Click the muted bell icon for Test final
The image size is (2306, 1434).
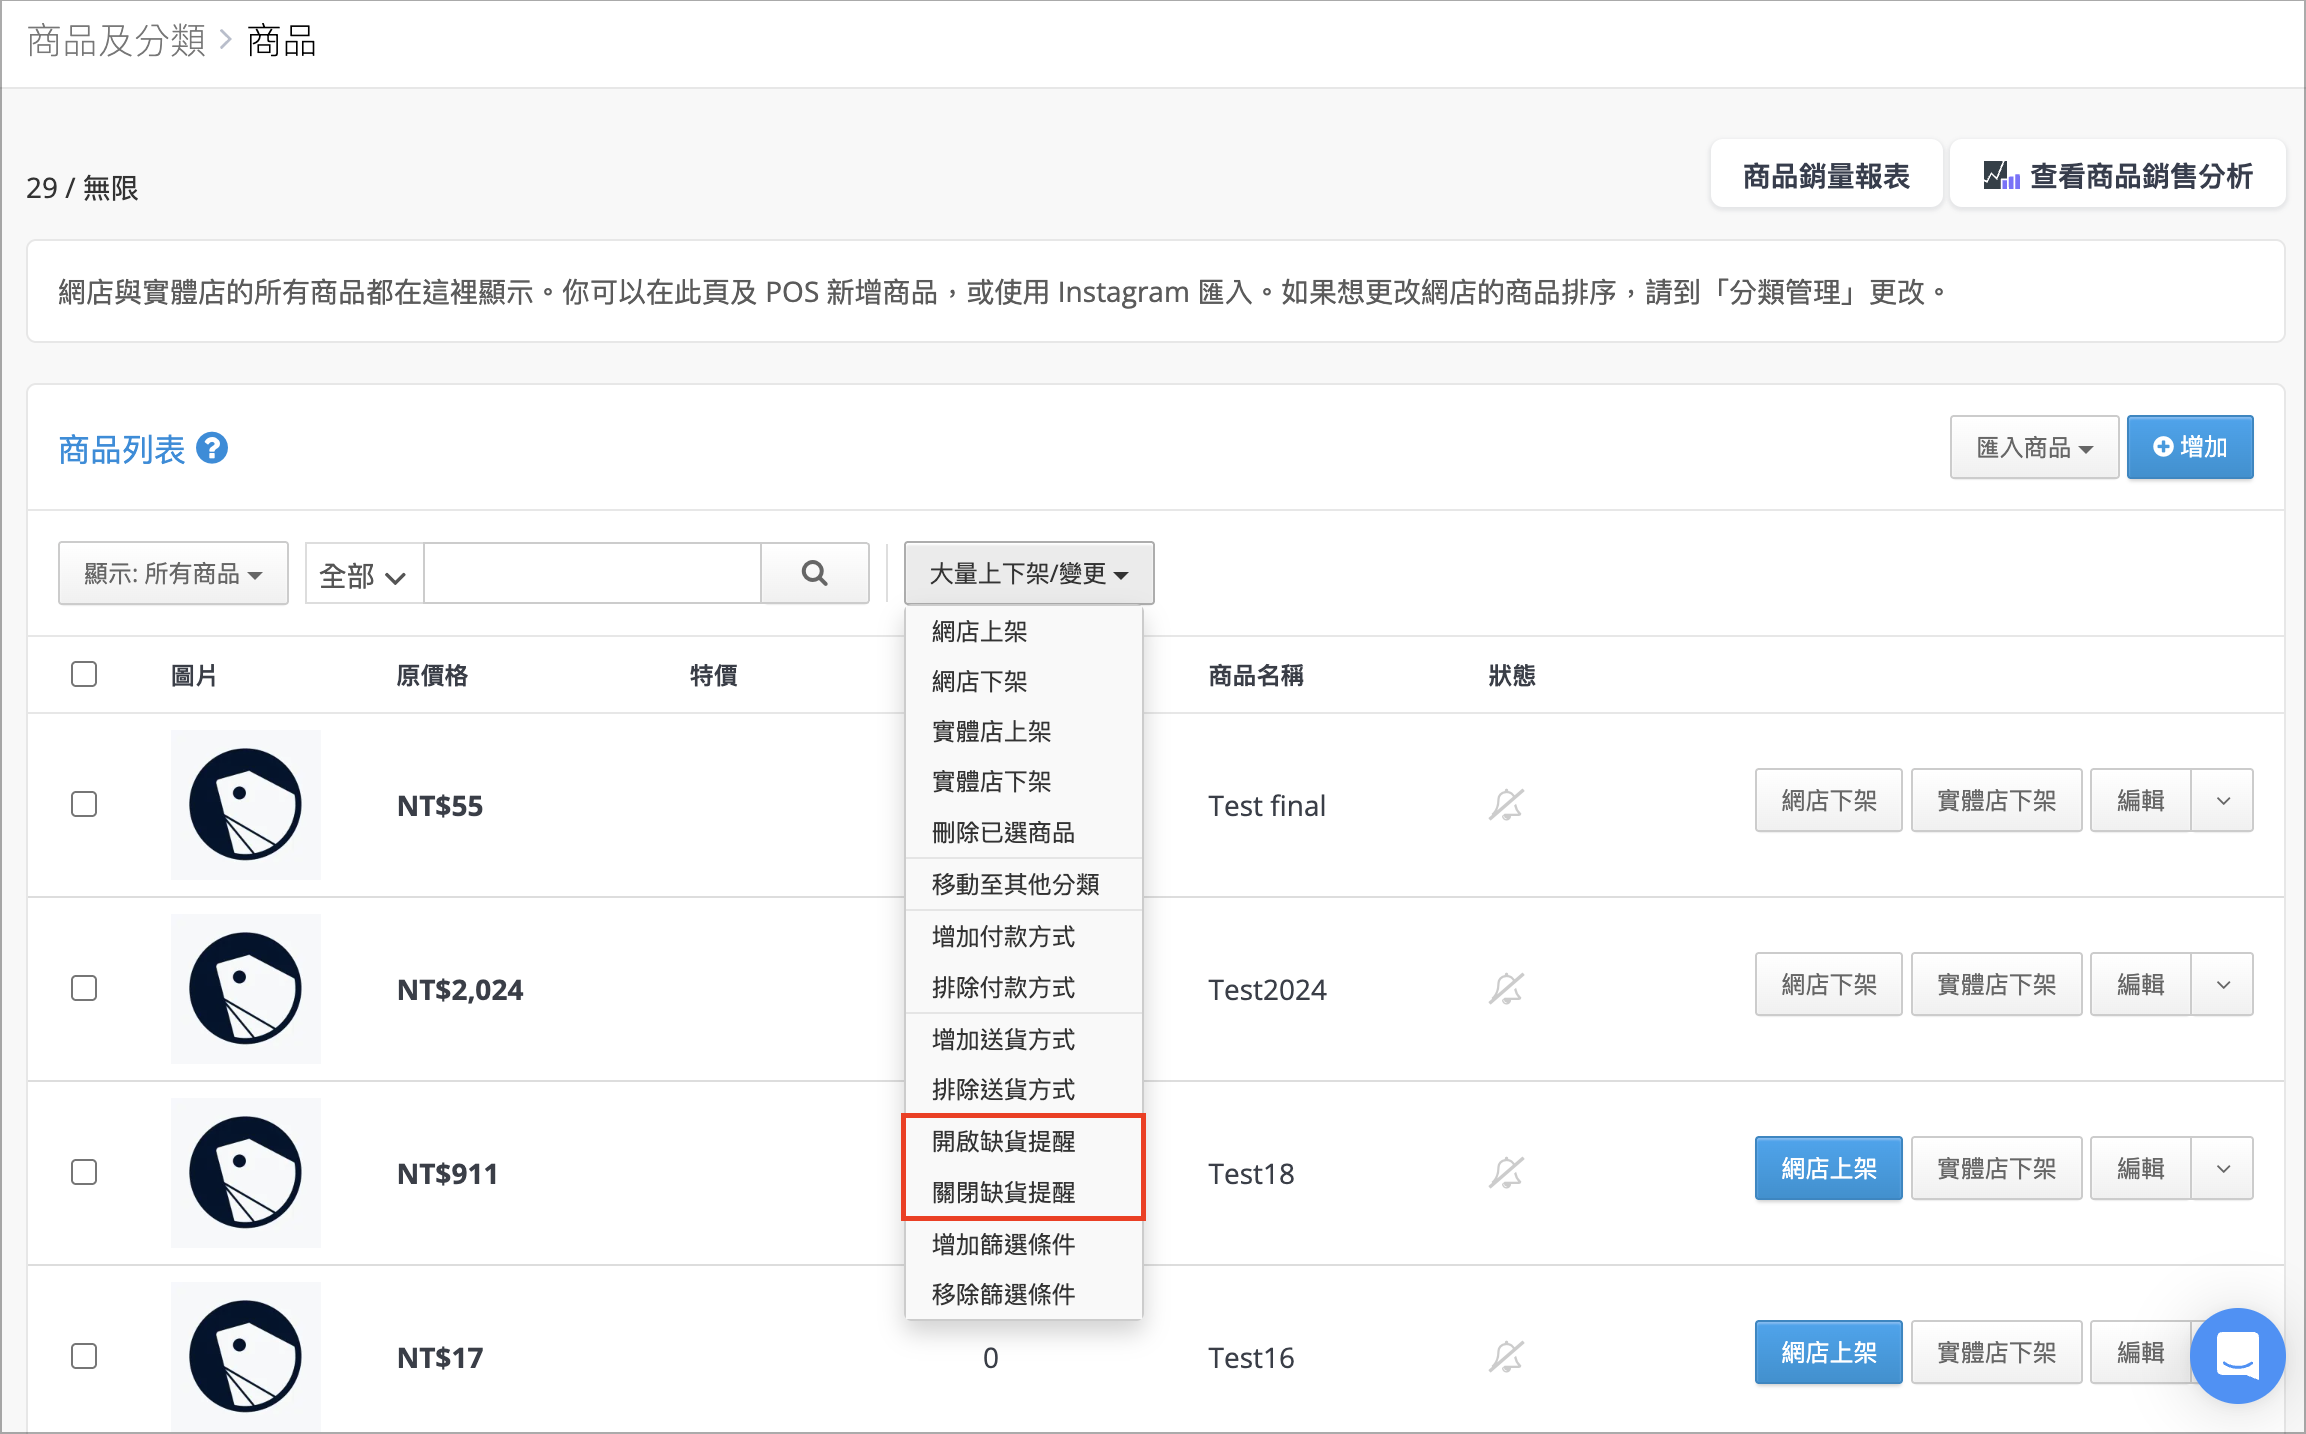1506,805
